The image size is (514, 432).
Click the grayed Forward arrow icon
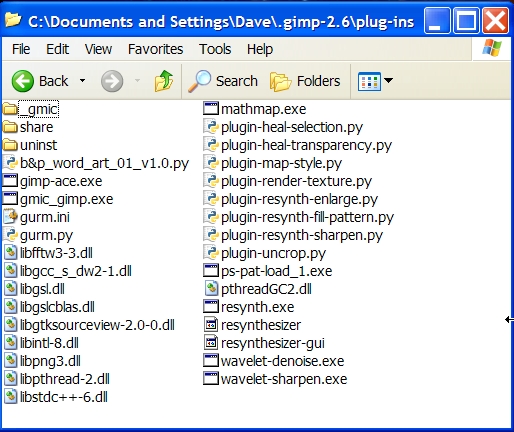click(112, 81)
